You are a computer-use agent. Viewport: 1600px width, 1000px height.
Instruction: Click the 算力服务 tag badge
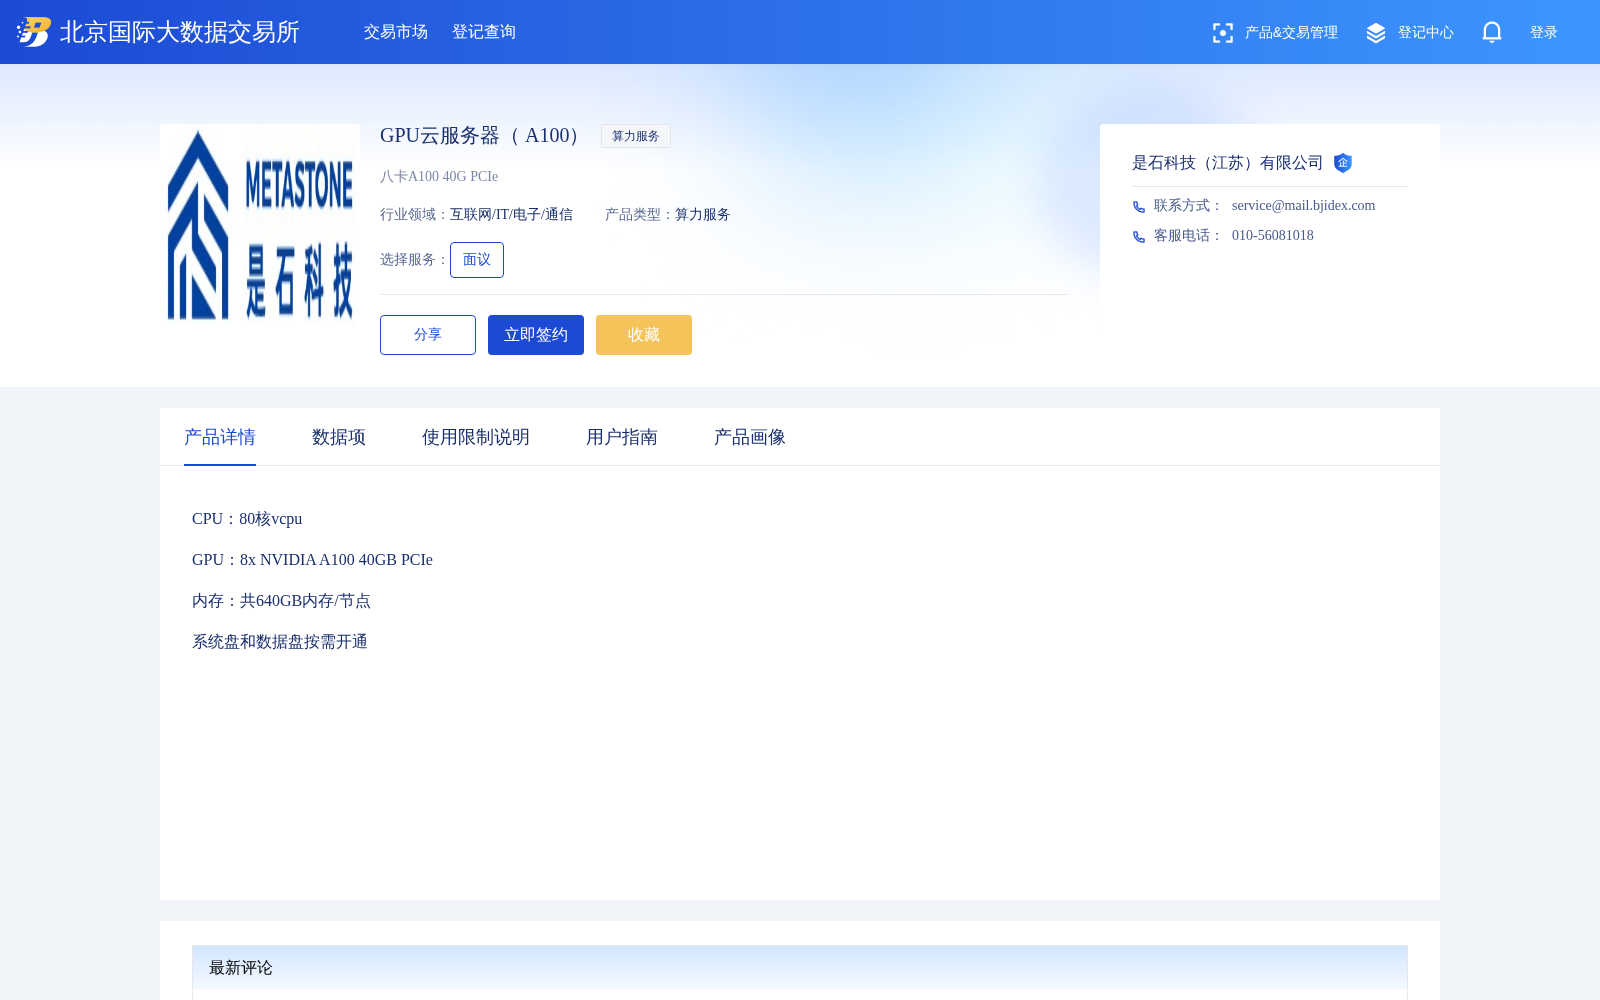tap(636, 136)
